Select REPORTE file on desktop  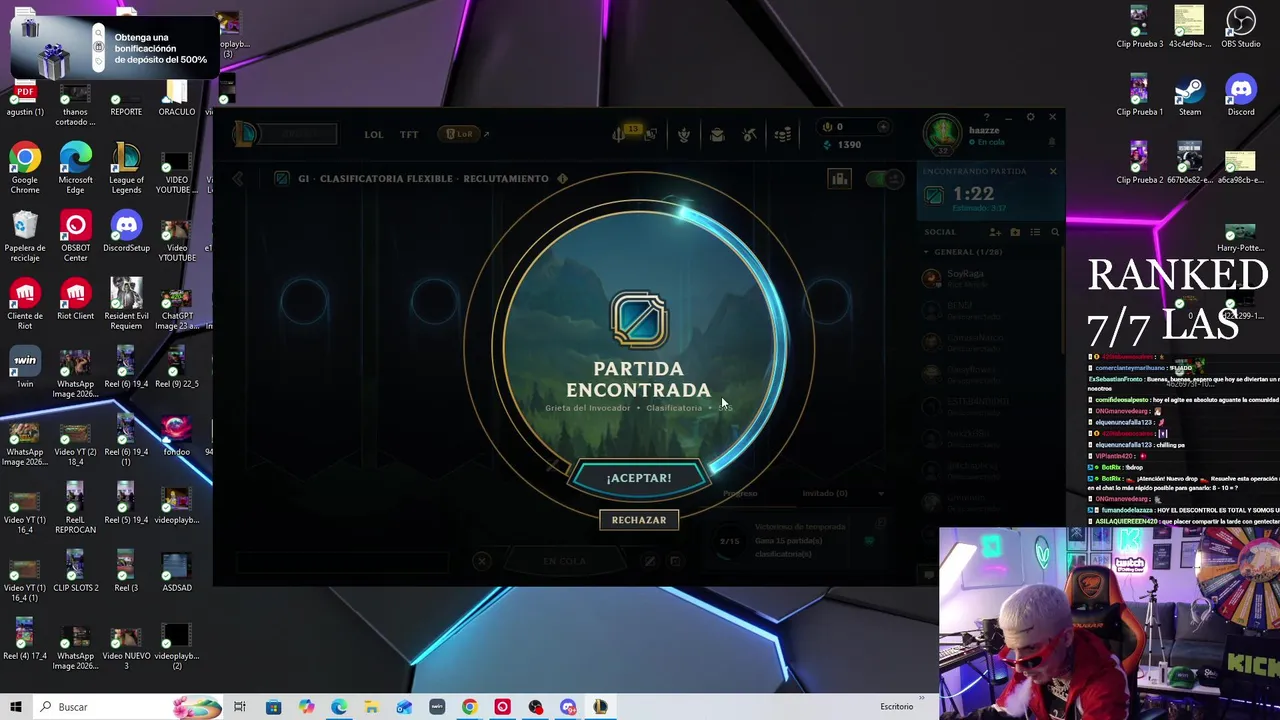[x=126, y=100]
